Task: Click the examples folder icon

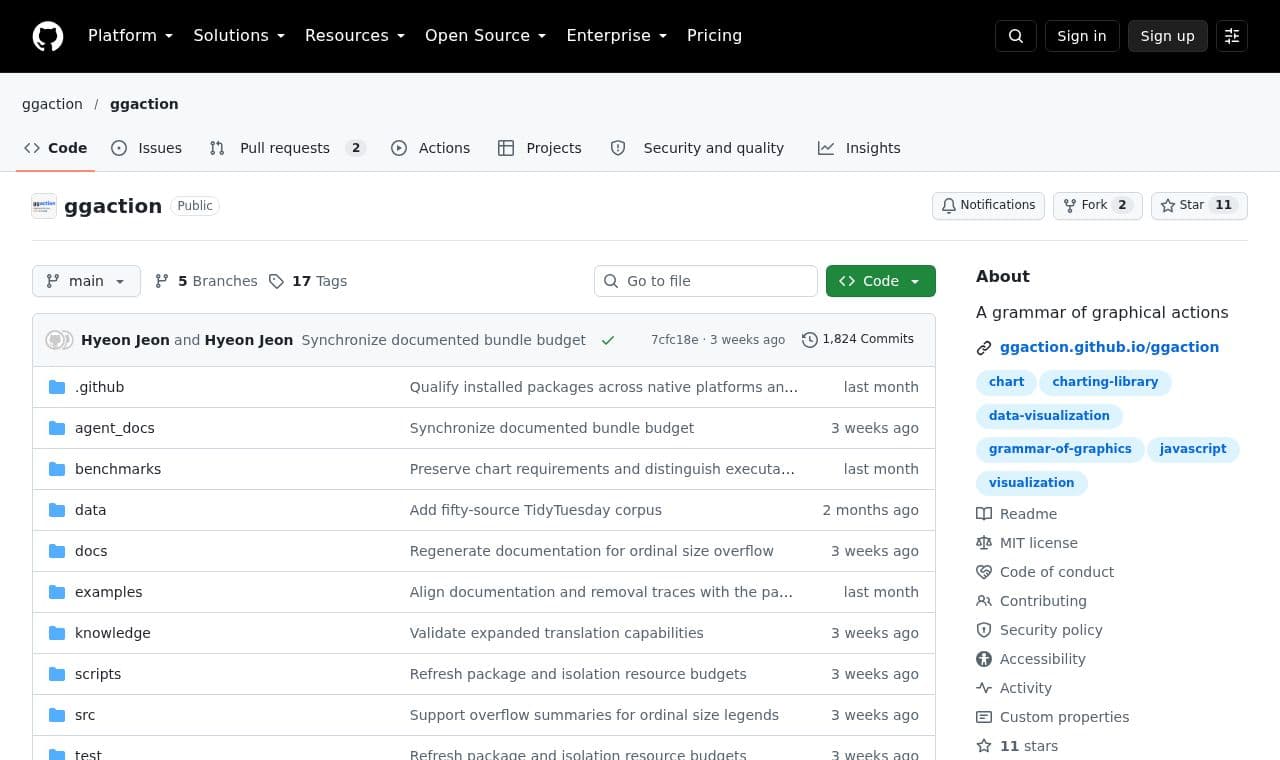Action: click(x=57, y=592)
